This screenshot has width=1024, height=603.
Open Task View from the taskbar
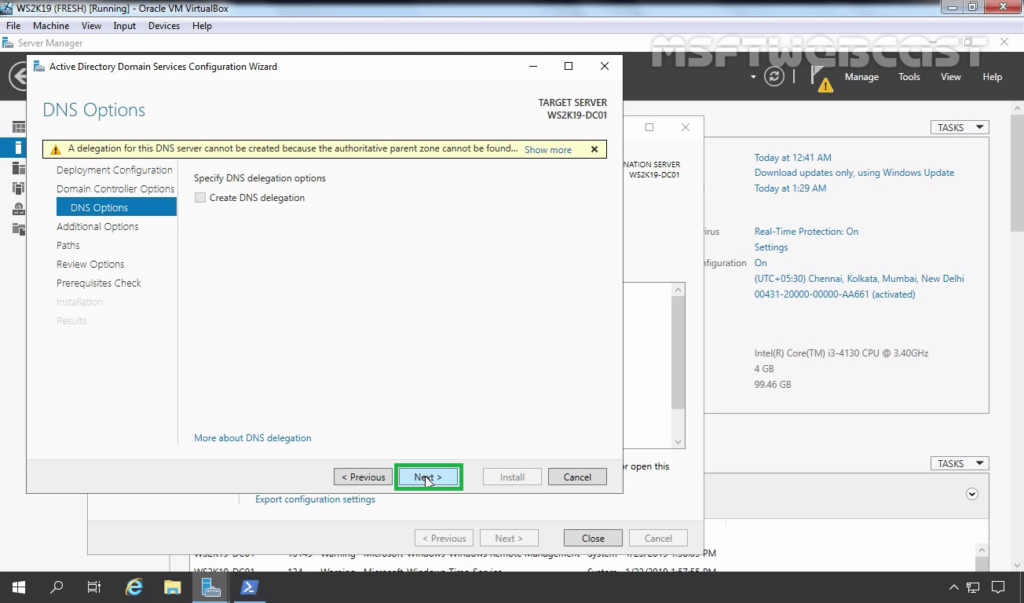coord(94,587)
